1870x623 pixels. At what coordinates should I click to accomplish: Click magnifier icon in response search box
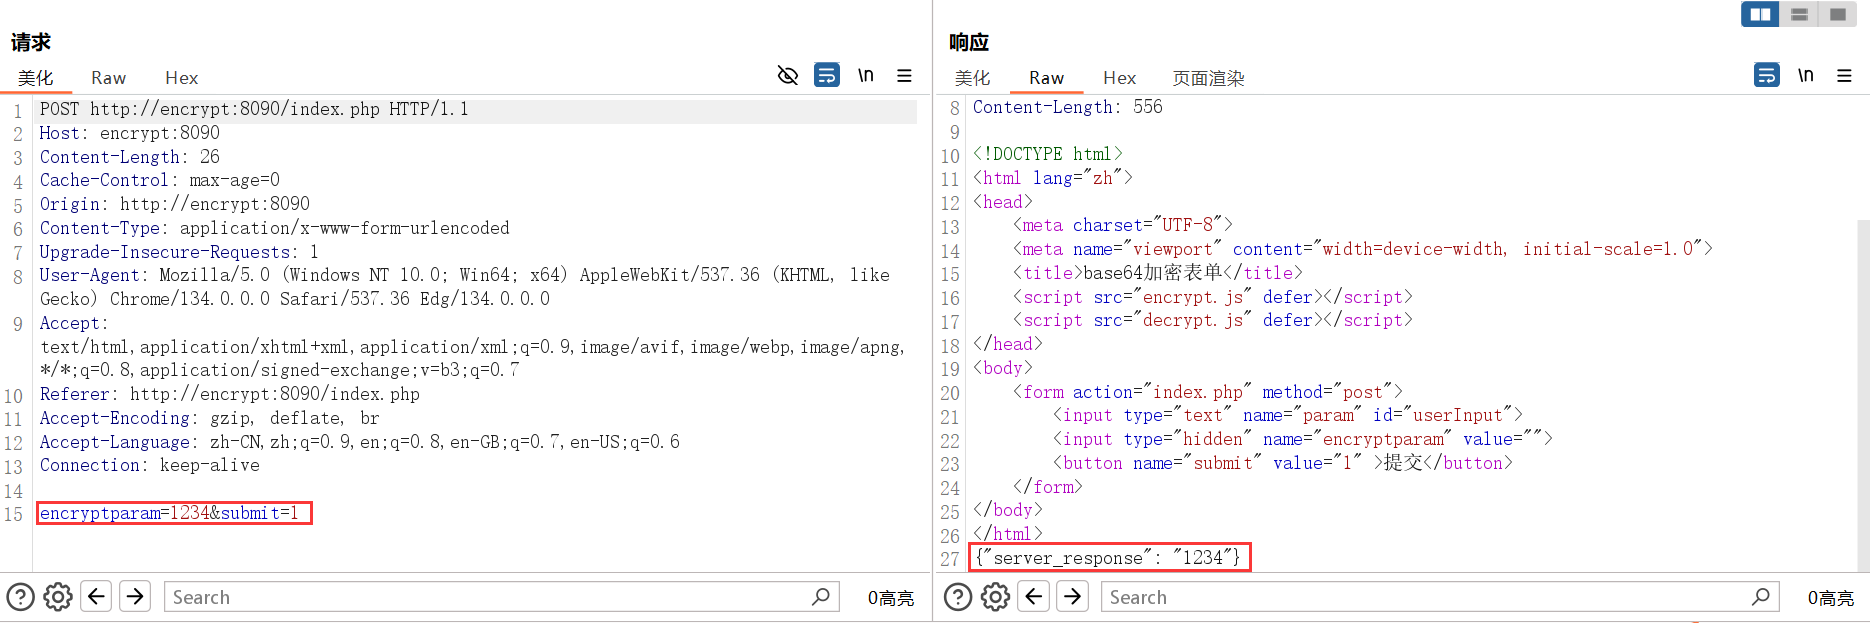tap(1761, 597)
